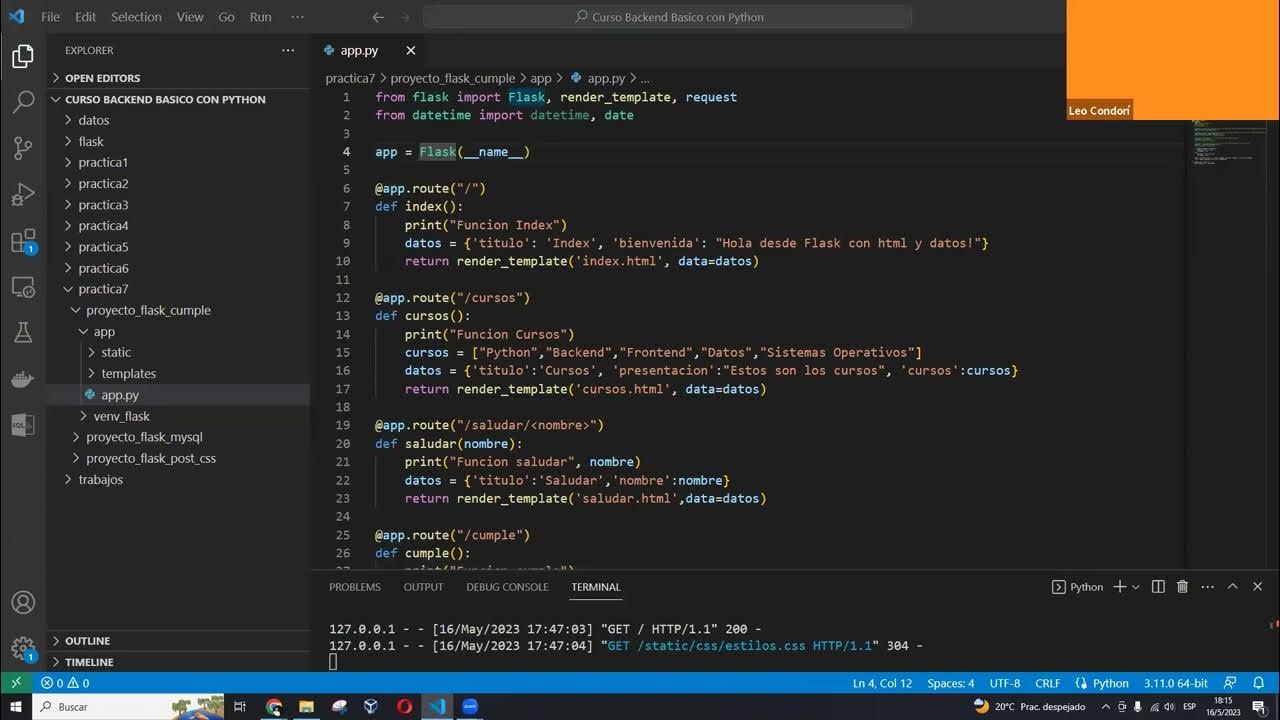Expand the proyecto_flask_mysql folder
This screenshot has width=1280, height=720.
pyautogui.click(x=144, y=437)
